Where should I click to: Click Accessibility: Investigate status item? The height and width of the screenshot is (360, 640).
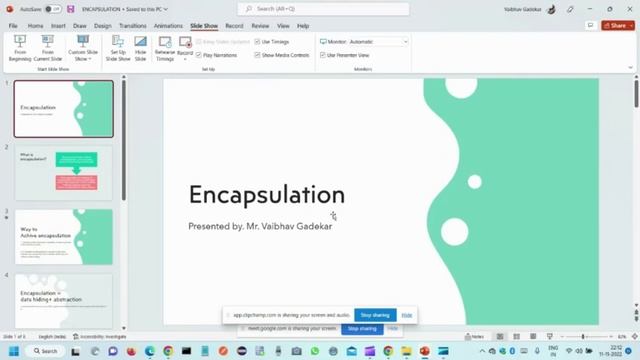pos(99,336)
